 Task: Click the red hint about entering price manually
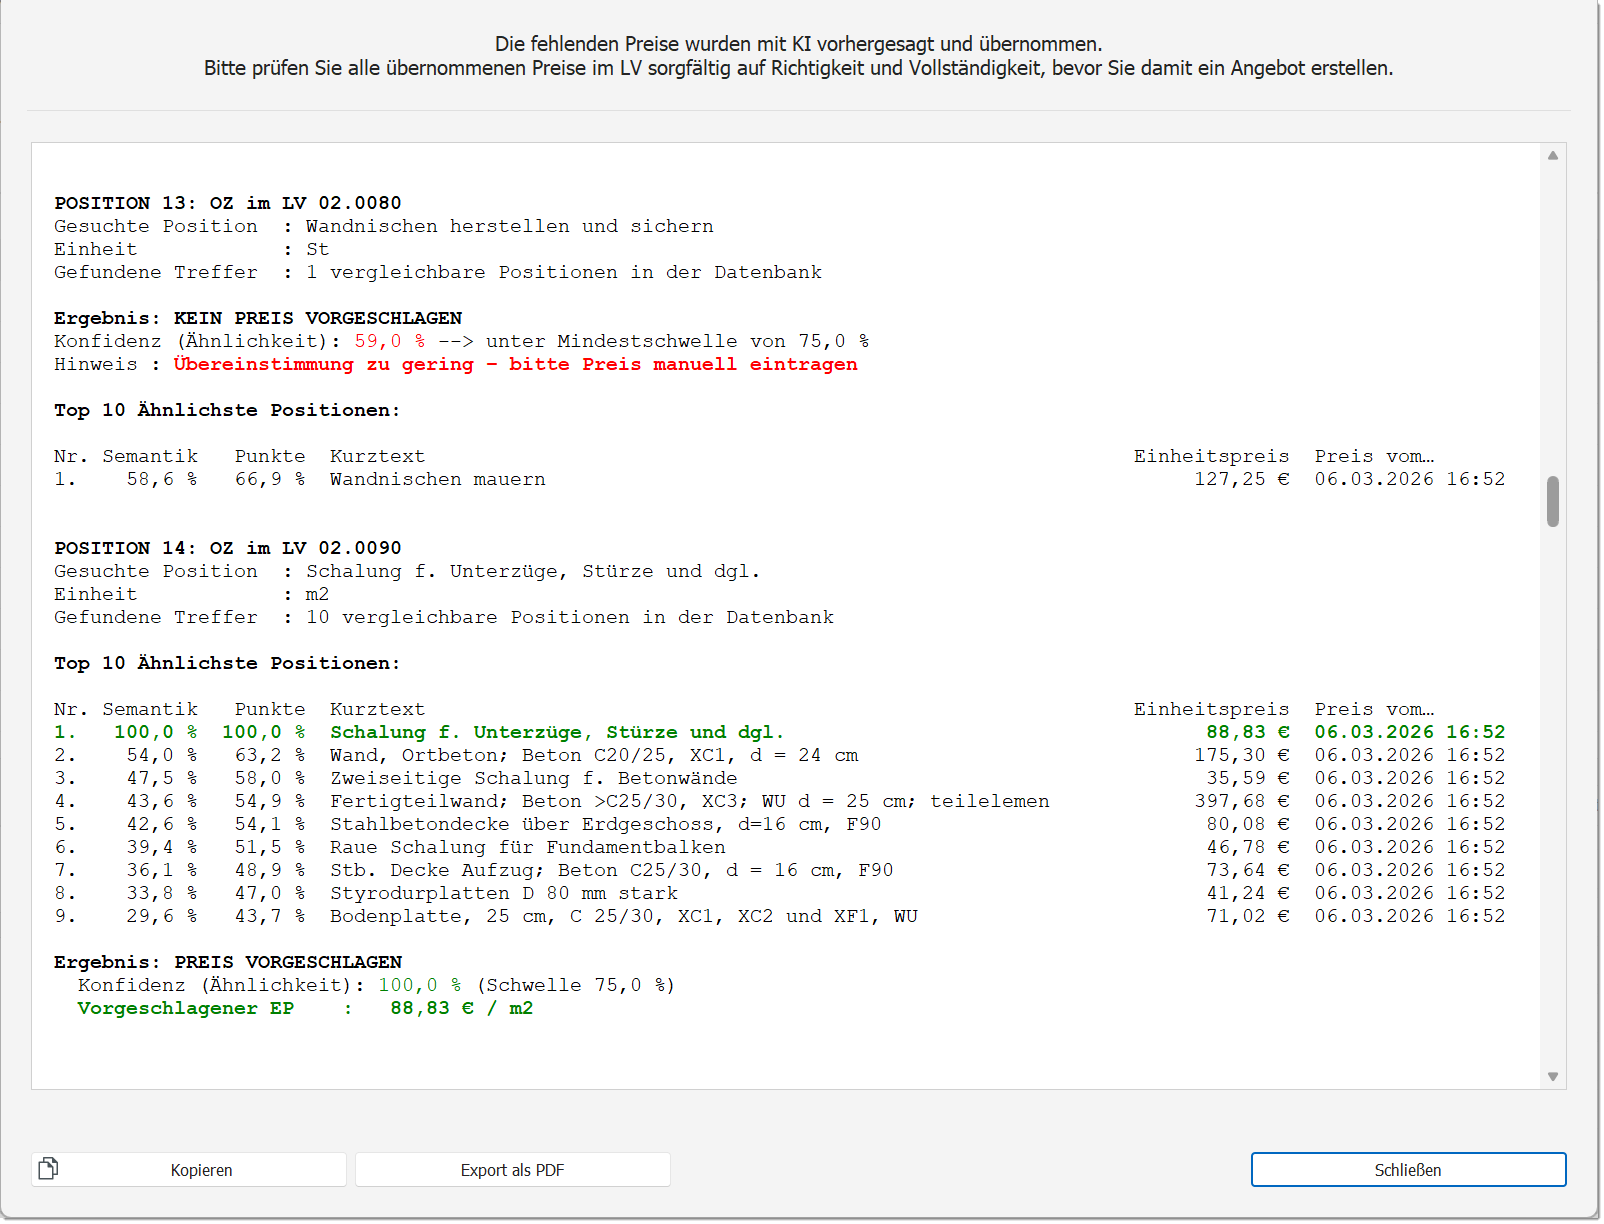(x=515, y=364)
